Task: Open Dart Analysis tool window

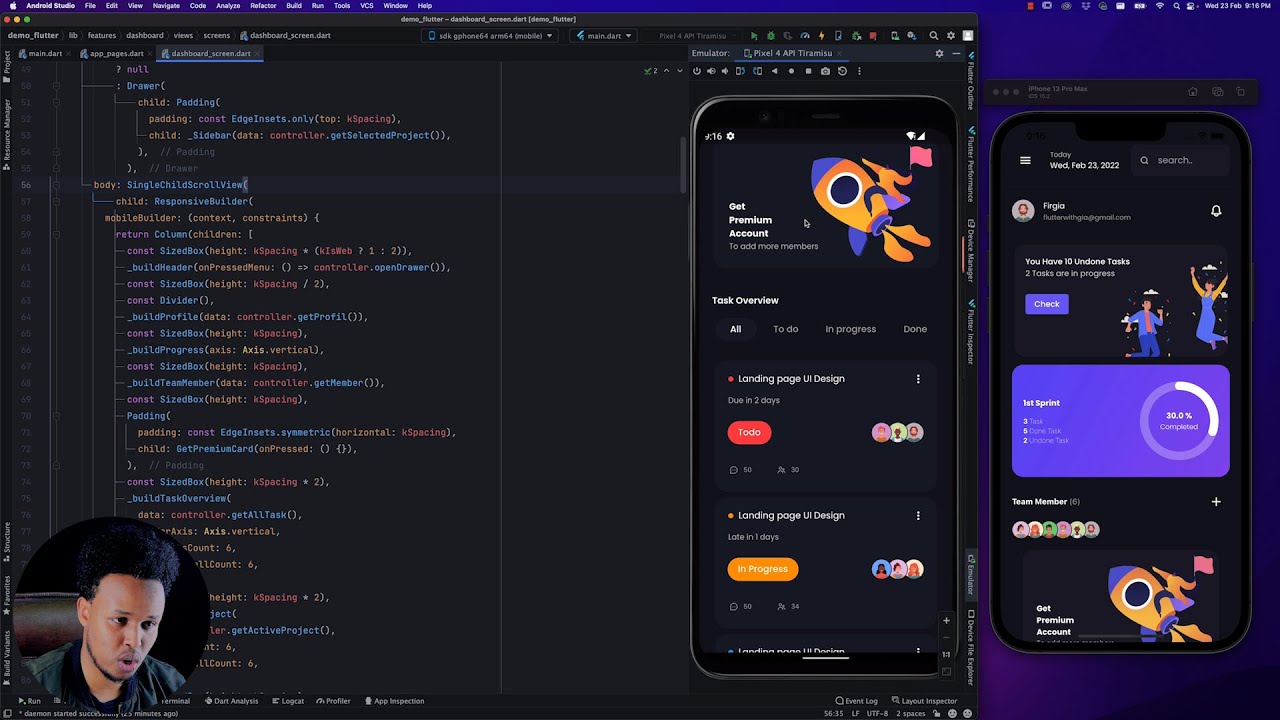Action: (x=232, y=701)
